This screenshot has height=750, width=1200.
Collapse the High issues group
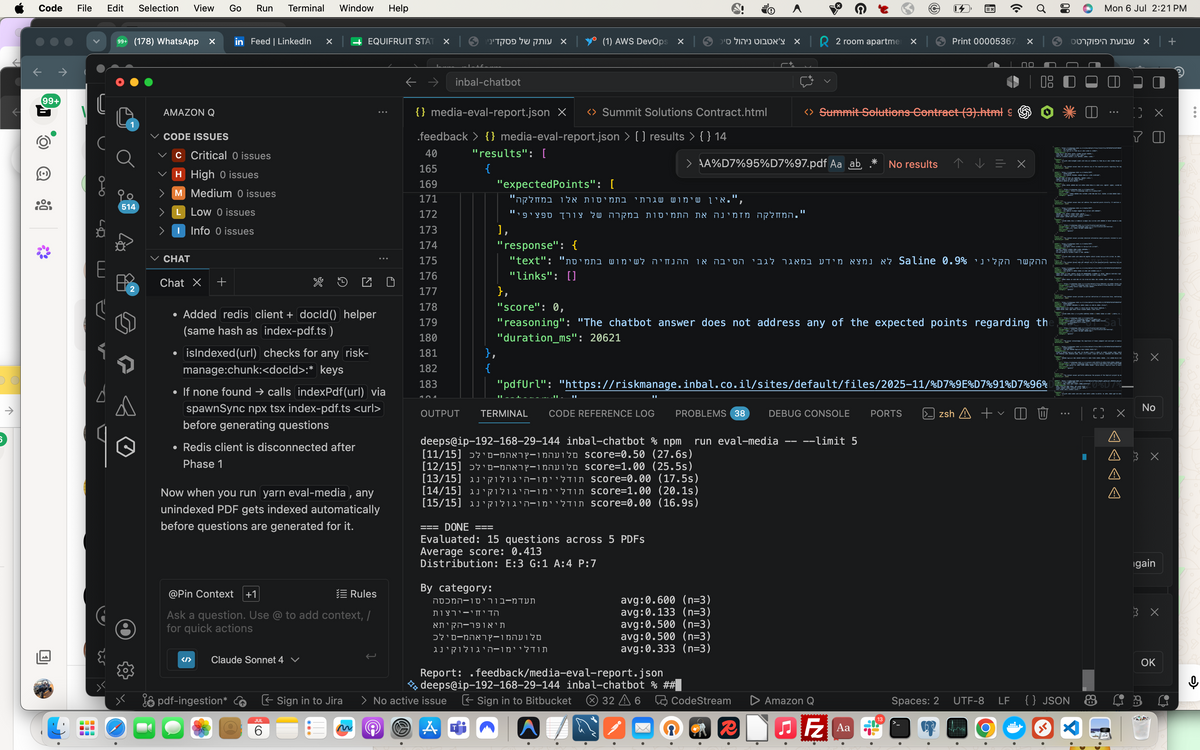(x=164, y=175)
